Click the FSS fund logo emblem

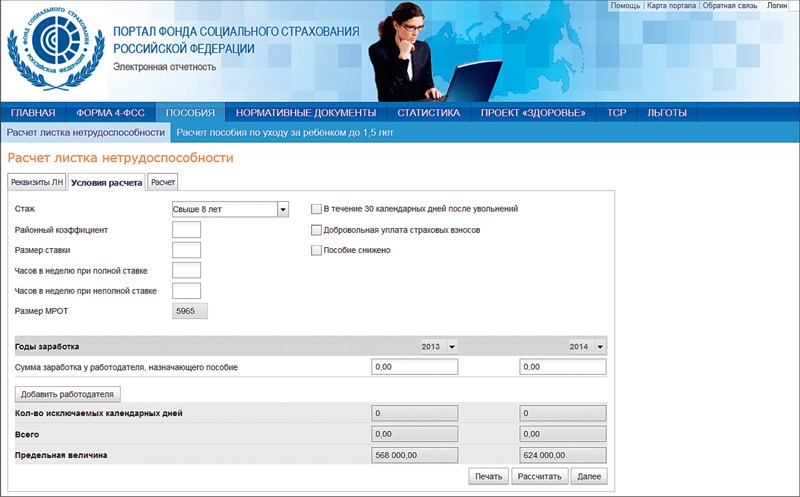(54, 48)
